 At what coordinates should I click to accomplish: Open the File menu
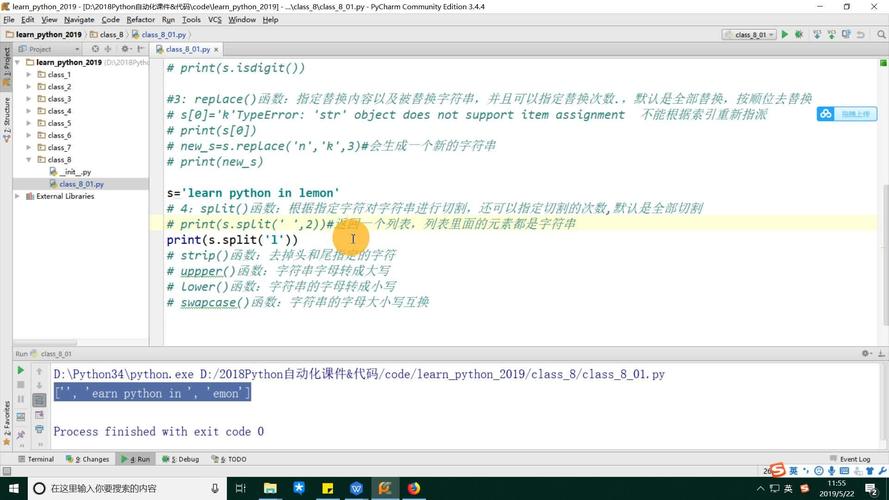click(9, 20)
